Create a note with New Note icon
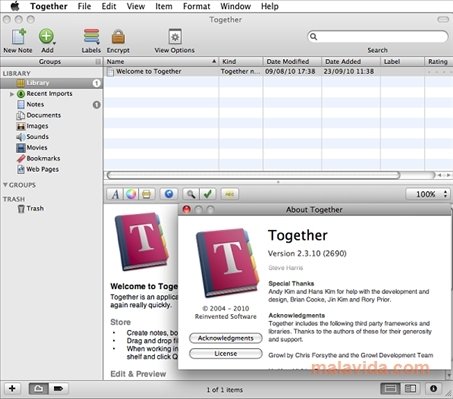 click(x=19, y=37)
